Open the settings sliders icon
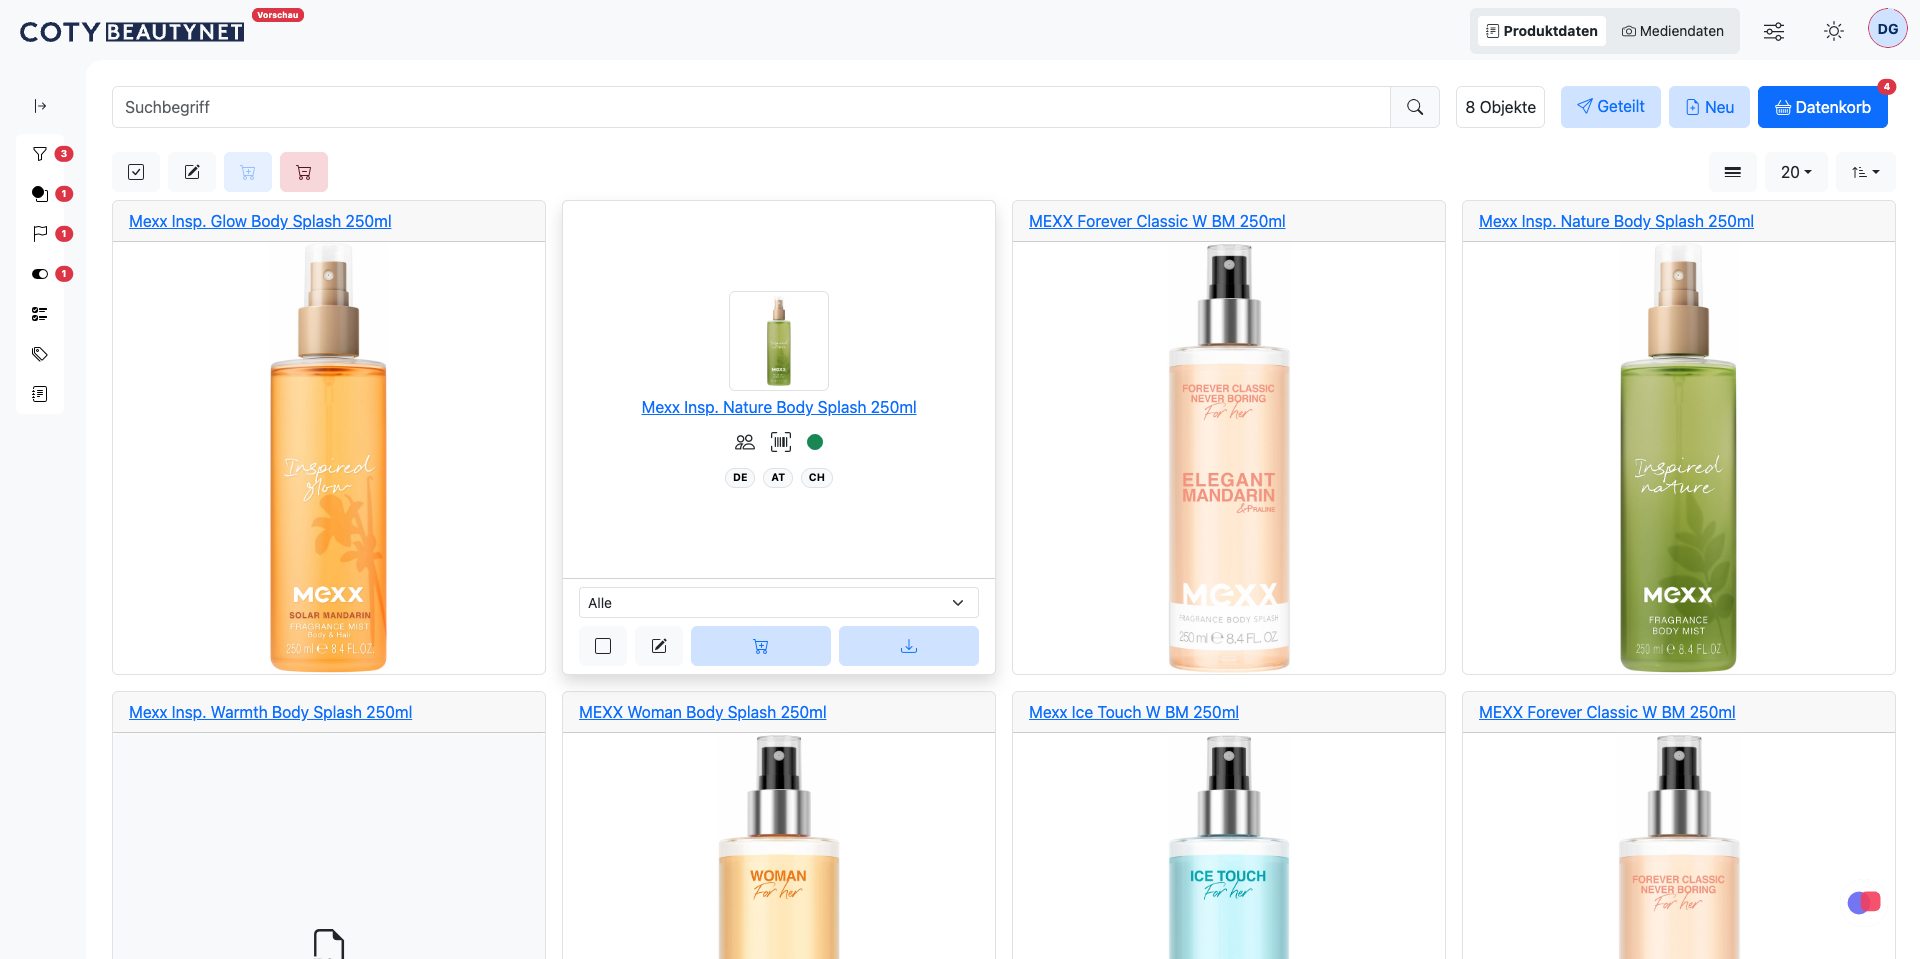Viewport: 1920px width, 959px height. [1774, 31]
